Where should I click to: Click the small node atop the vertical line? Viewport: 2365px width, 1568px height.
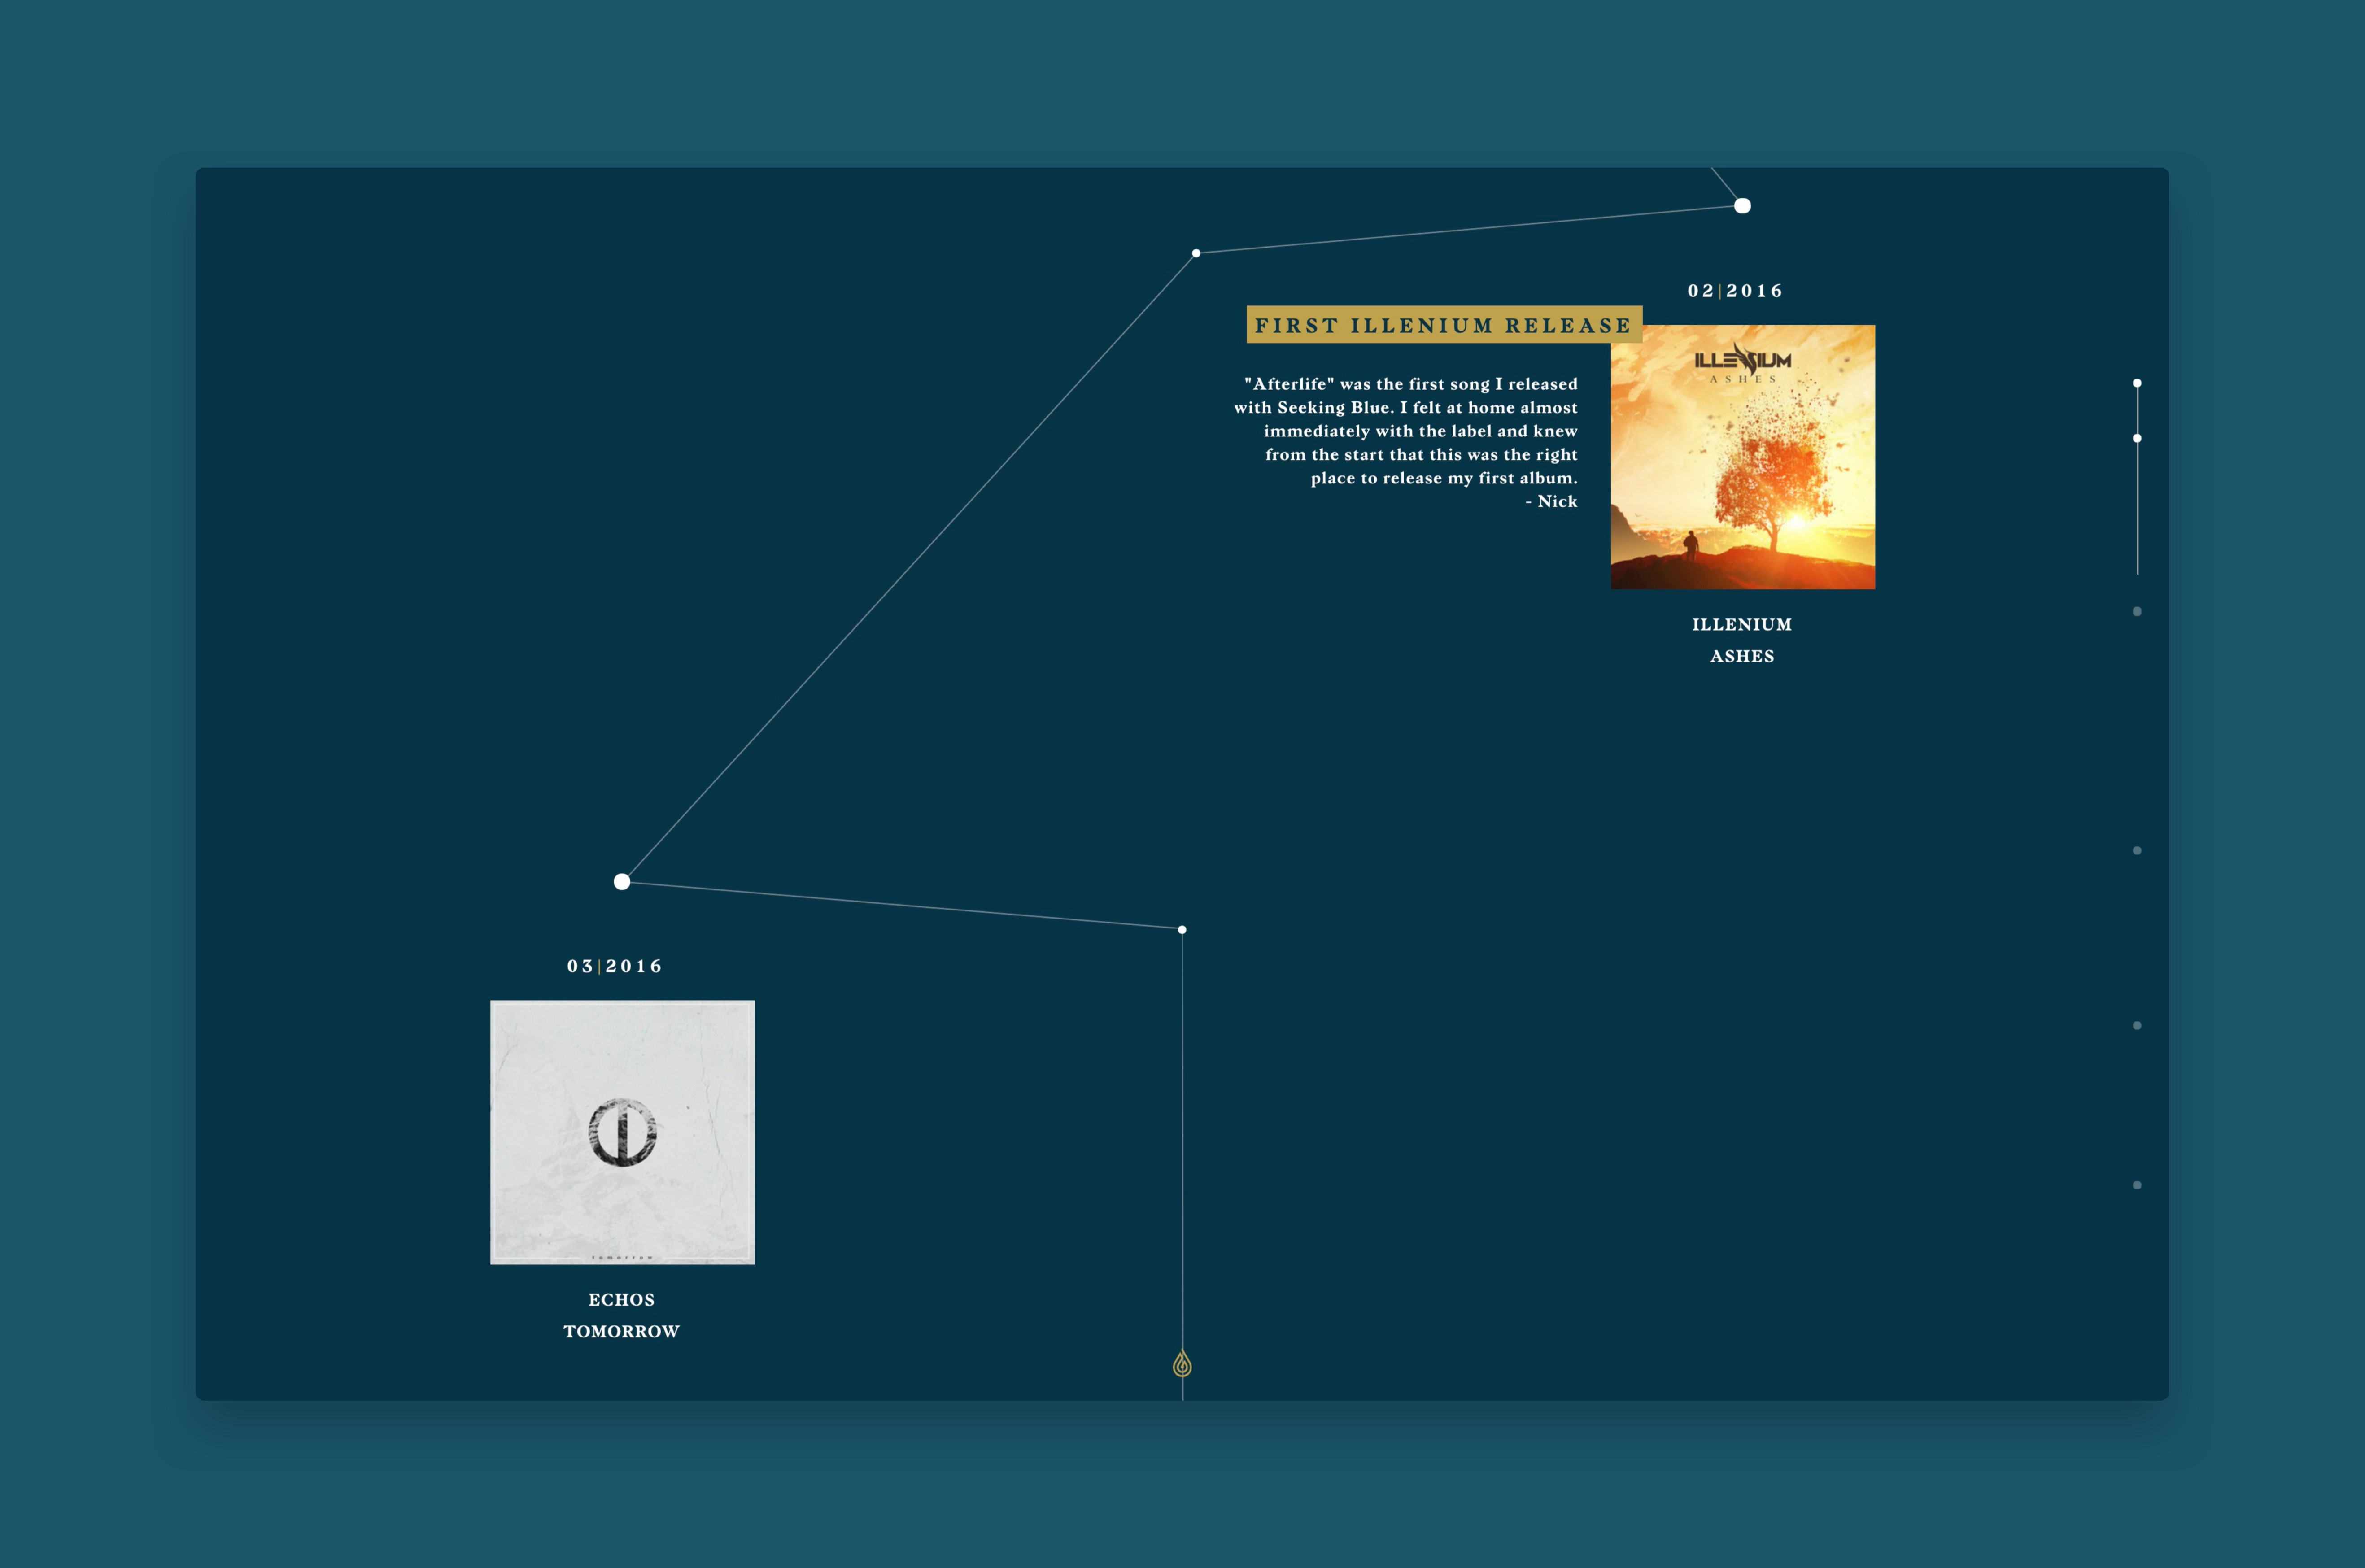click(x=1182, y=930)
